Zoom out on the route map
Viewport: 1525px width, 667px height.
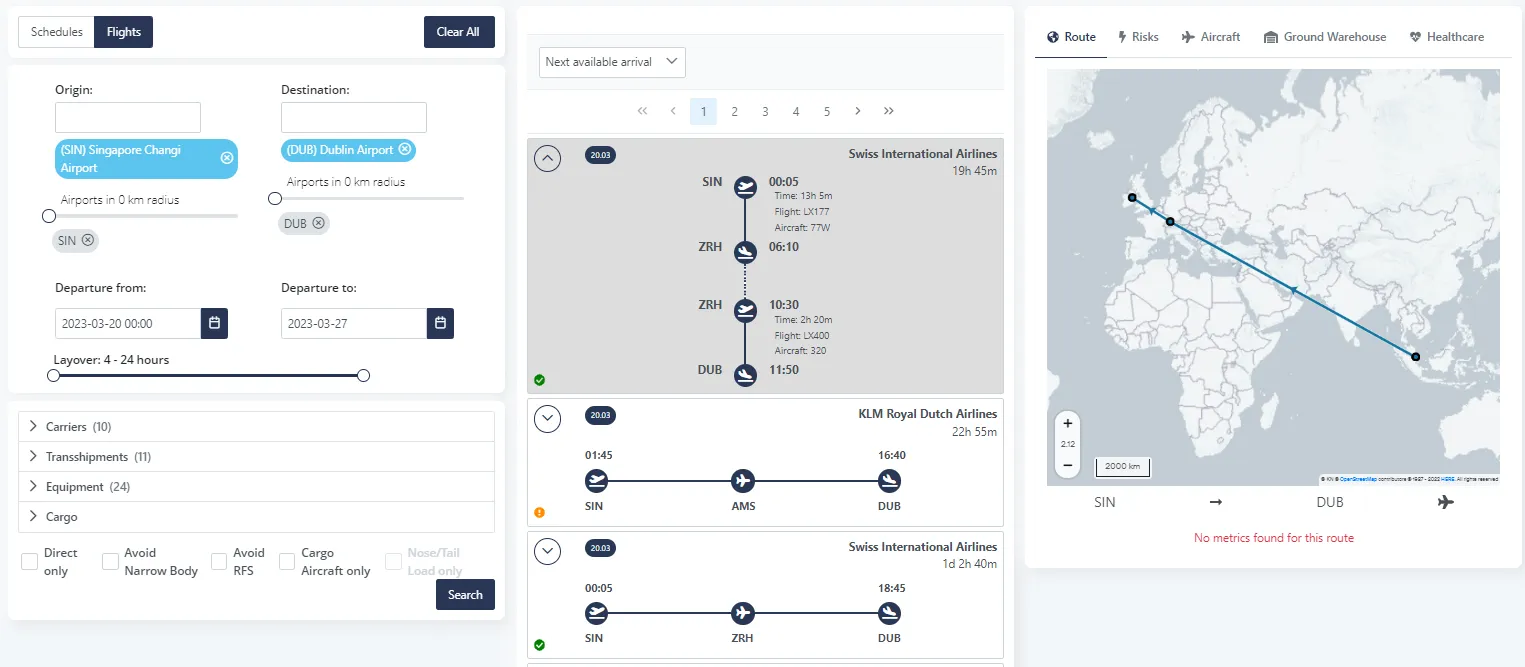point(1067,465)
